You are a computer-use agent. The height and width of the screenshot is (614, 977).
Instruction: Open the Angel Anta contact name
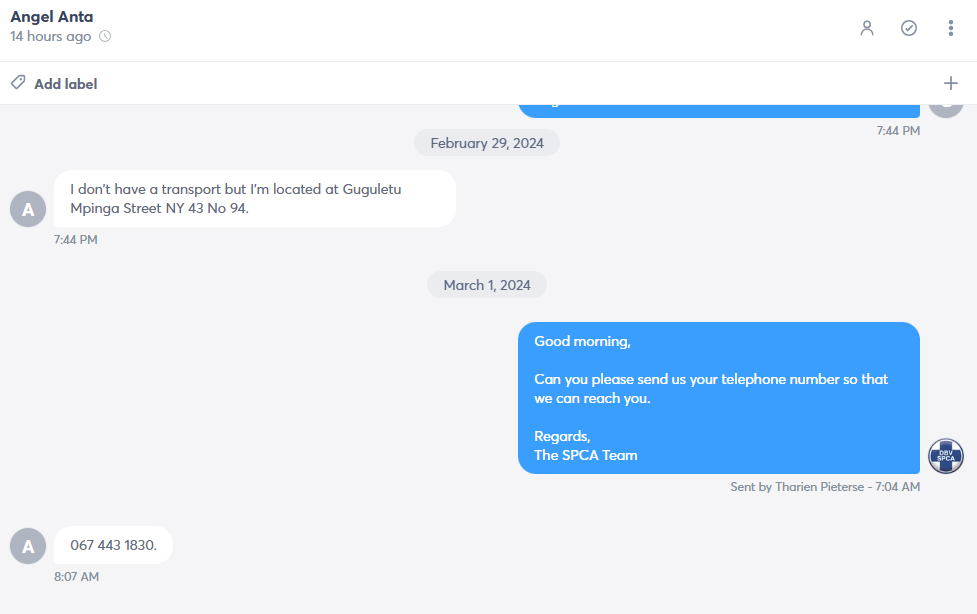pos(52,17)
